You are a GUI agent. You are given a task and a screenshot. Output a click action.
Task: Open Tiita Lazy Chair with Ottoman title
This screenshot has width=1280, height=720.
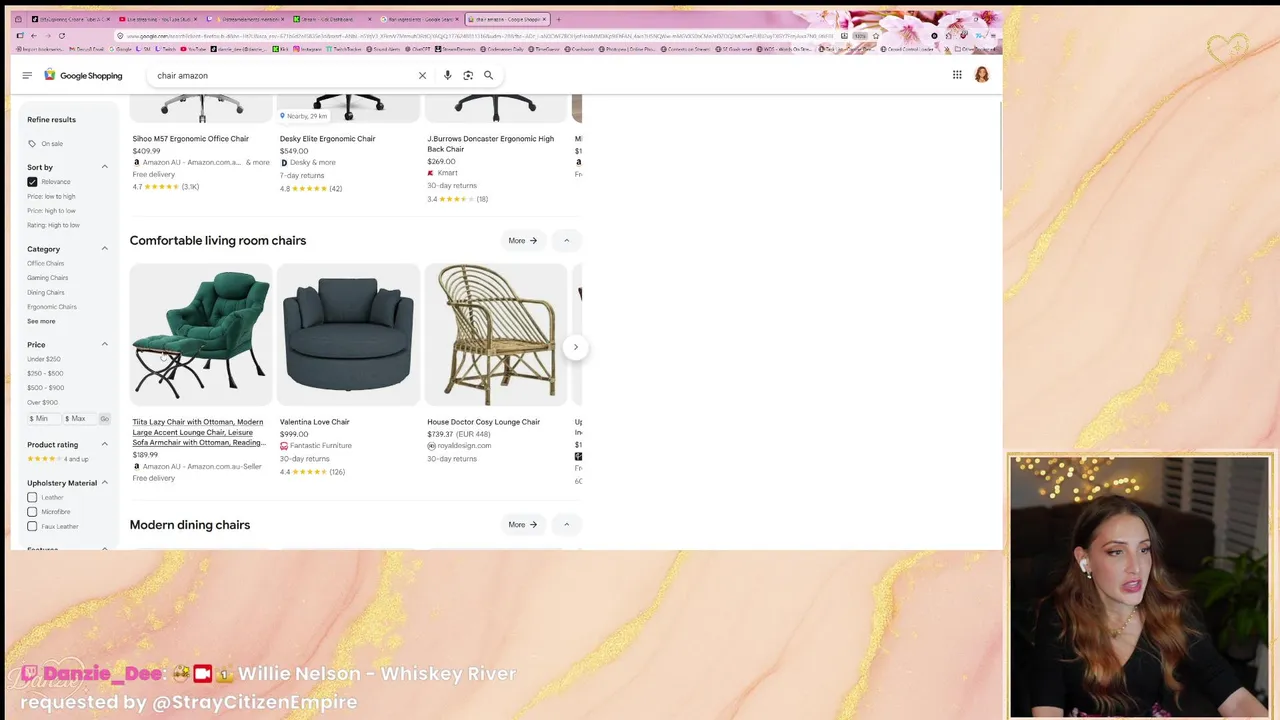tap(198, 432)
